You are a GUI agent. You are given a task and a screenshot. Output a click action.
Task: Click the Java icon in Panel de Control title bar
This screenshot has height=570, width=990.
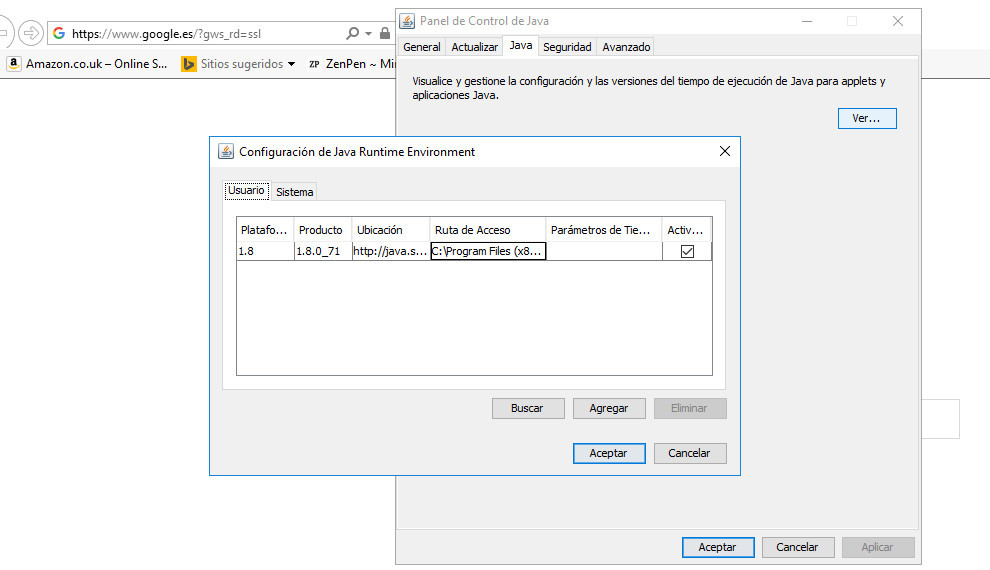tap(407, 21)
